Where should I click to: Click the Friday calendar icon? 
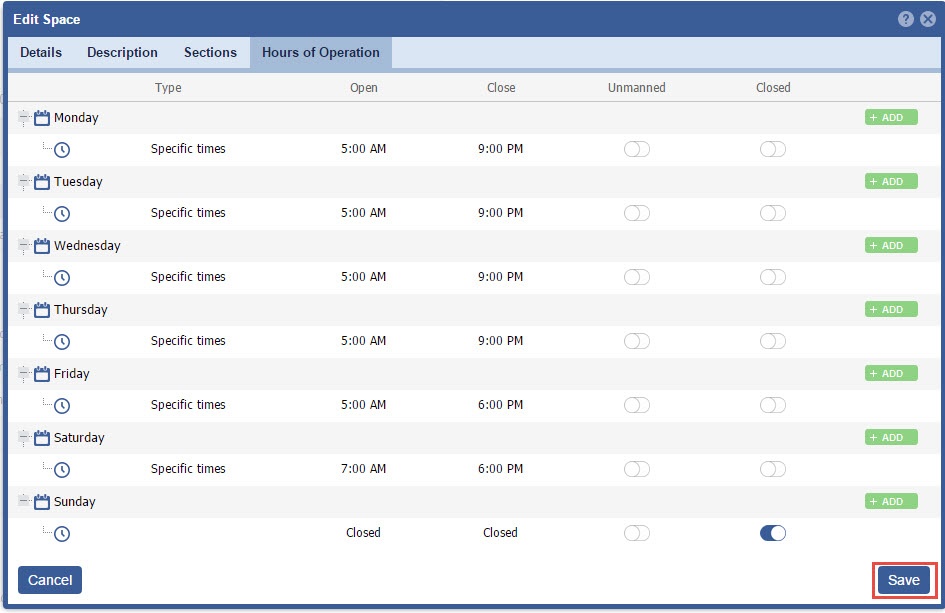pos(42,374)
